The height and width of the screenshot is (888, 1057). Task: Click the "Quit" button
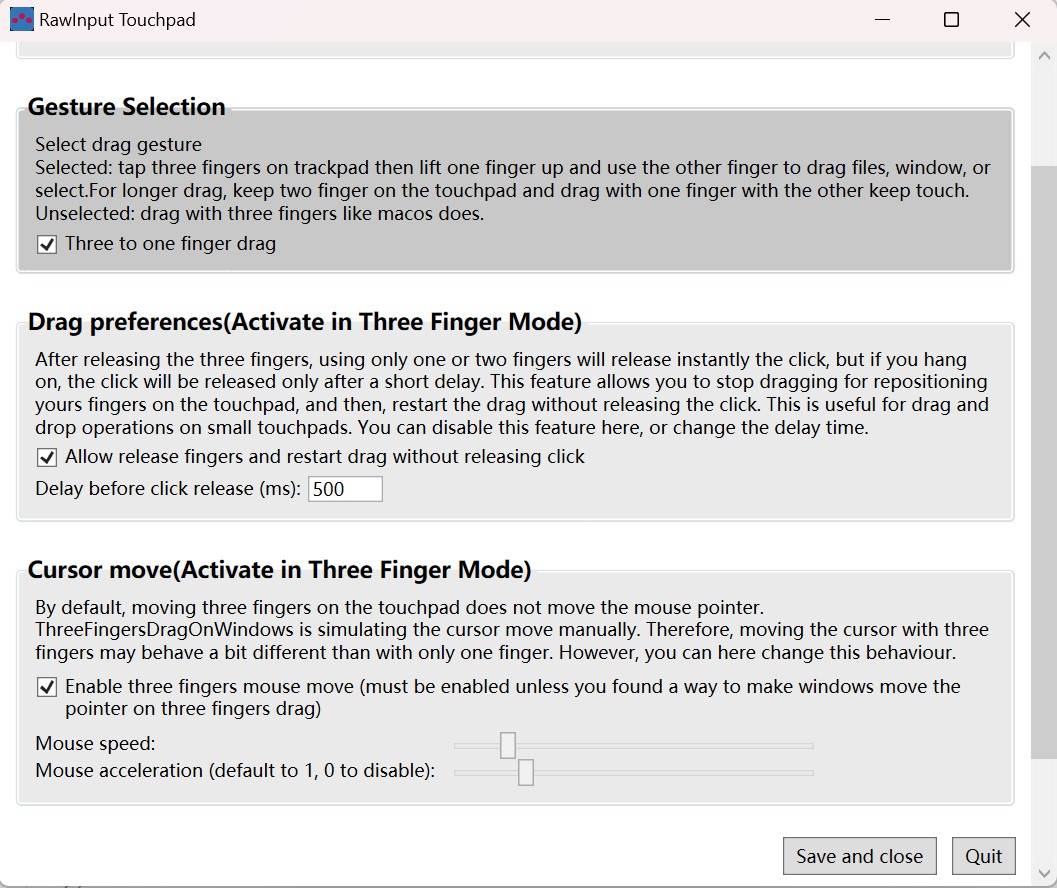pos(984,856)
